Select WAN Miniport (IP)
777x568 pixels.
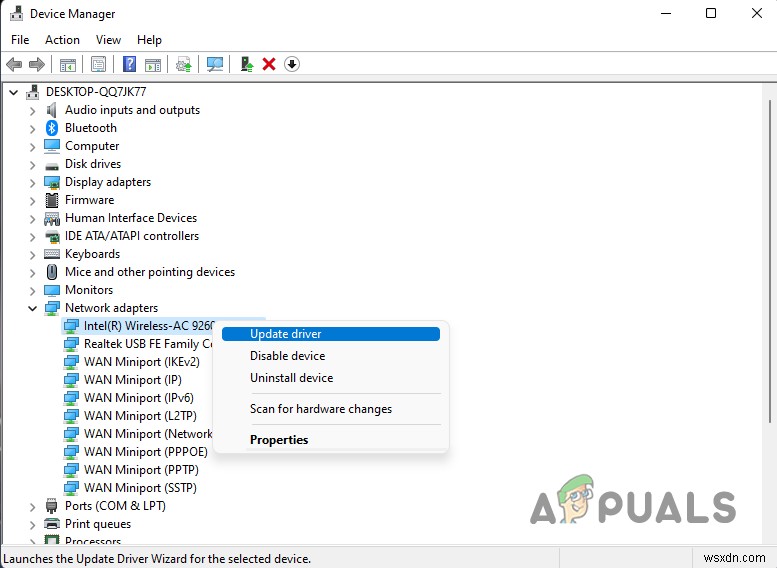pos(133,380)
